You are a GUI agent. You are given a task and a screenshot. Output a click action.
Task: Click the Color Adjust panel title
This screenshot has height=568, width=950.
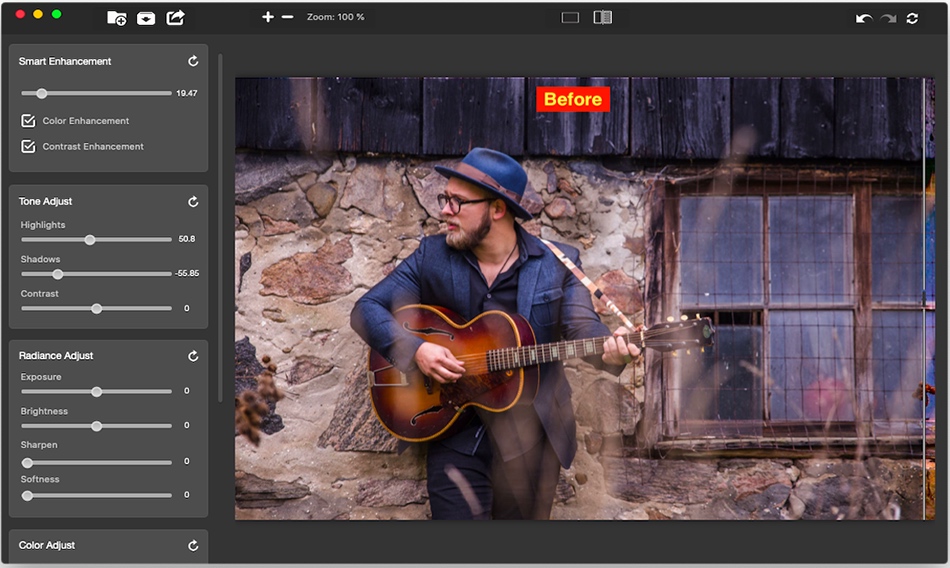point(47,546)
